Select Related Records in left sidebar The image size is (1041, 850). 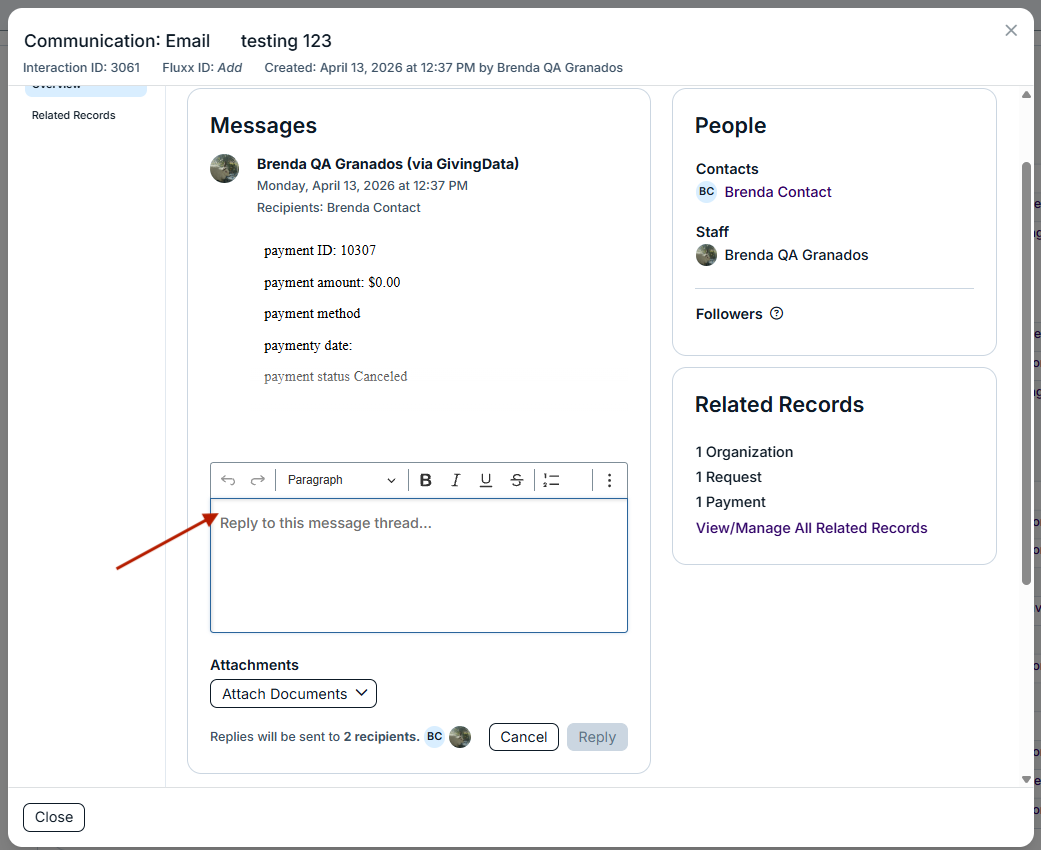[x=74, y=116]
